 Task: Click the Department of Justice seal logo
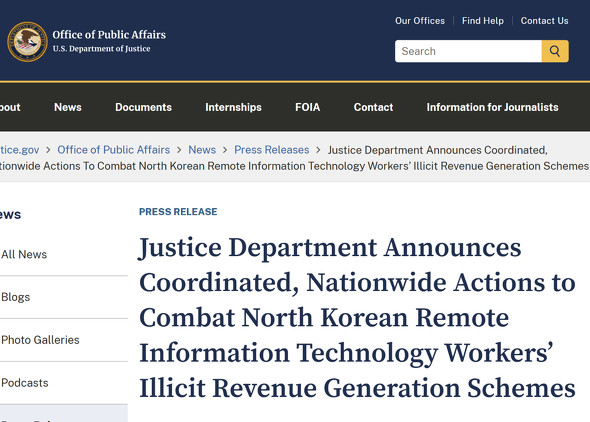point(27,42)
